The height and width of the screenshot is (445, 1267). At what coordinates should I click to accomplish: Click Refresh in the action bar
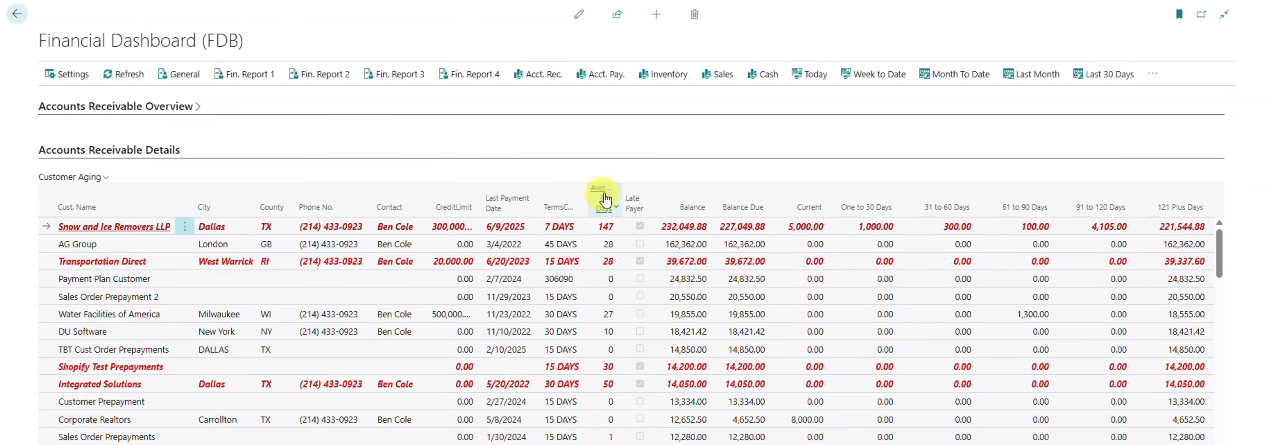click(x=123, y=74)
